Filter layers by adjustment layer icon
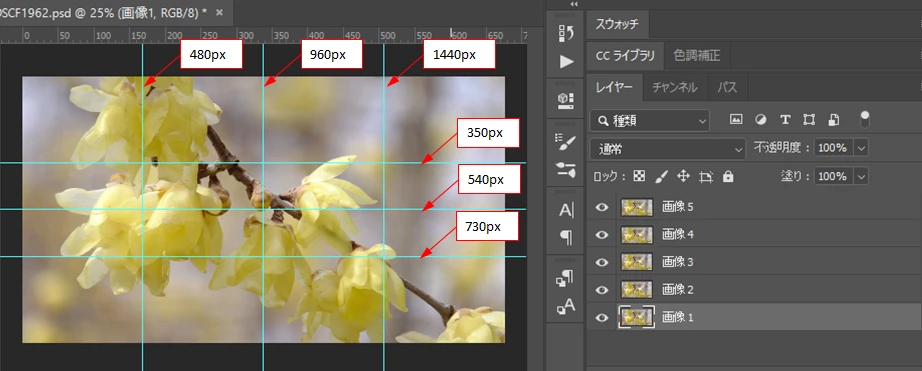The width and height of the screenshot is (922, 371). 761,119
